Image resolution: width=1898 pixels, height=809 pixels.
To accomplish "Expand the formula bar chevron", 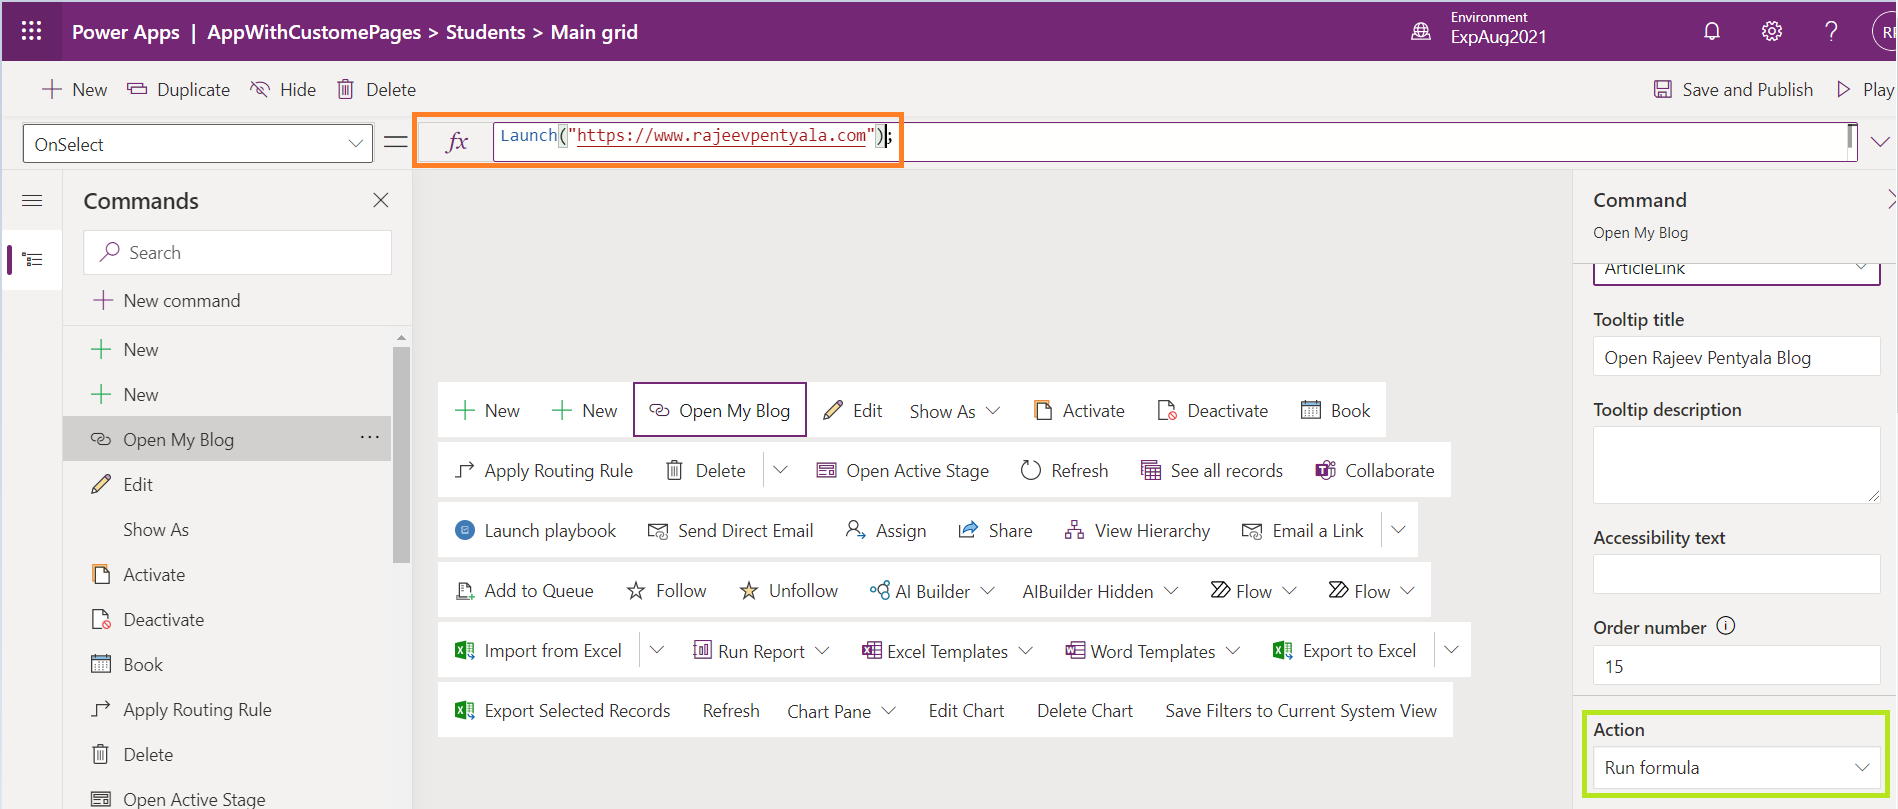I will coord(1880,142).
